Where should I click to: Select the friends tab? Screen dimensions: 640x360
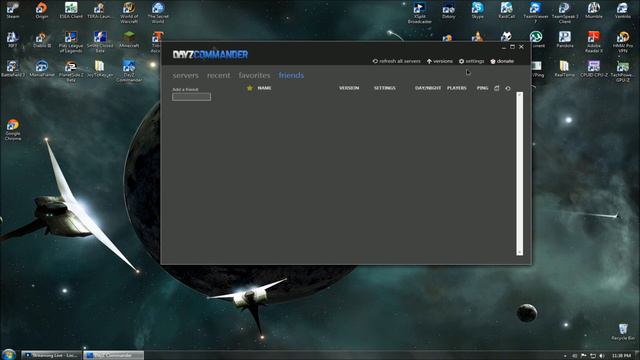point(291,75)
